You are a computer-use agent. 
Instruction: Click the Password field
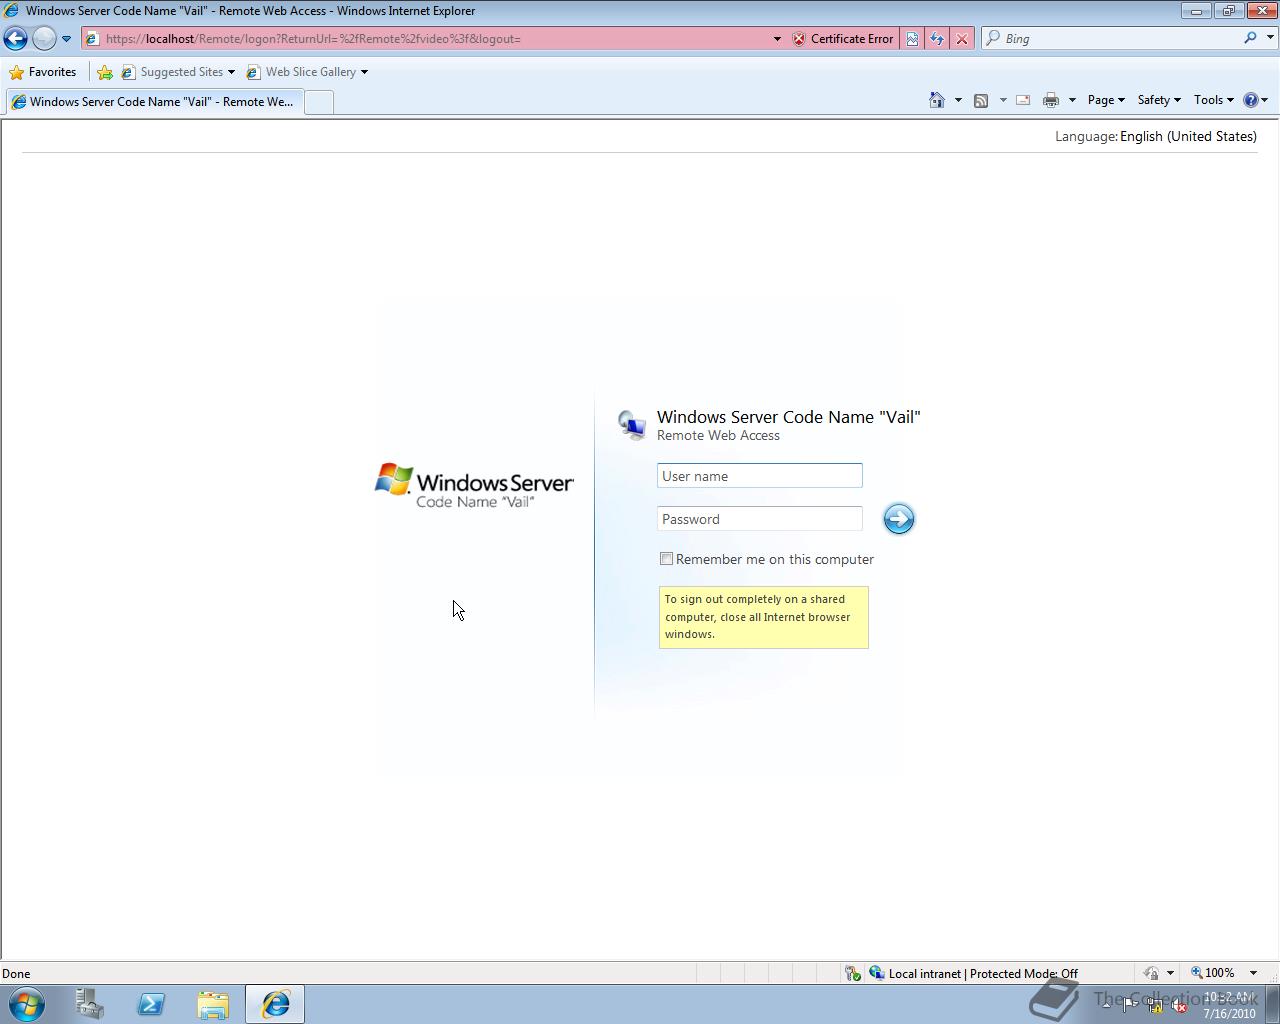[x=760, y=519]
